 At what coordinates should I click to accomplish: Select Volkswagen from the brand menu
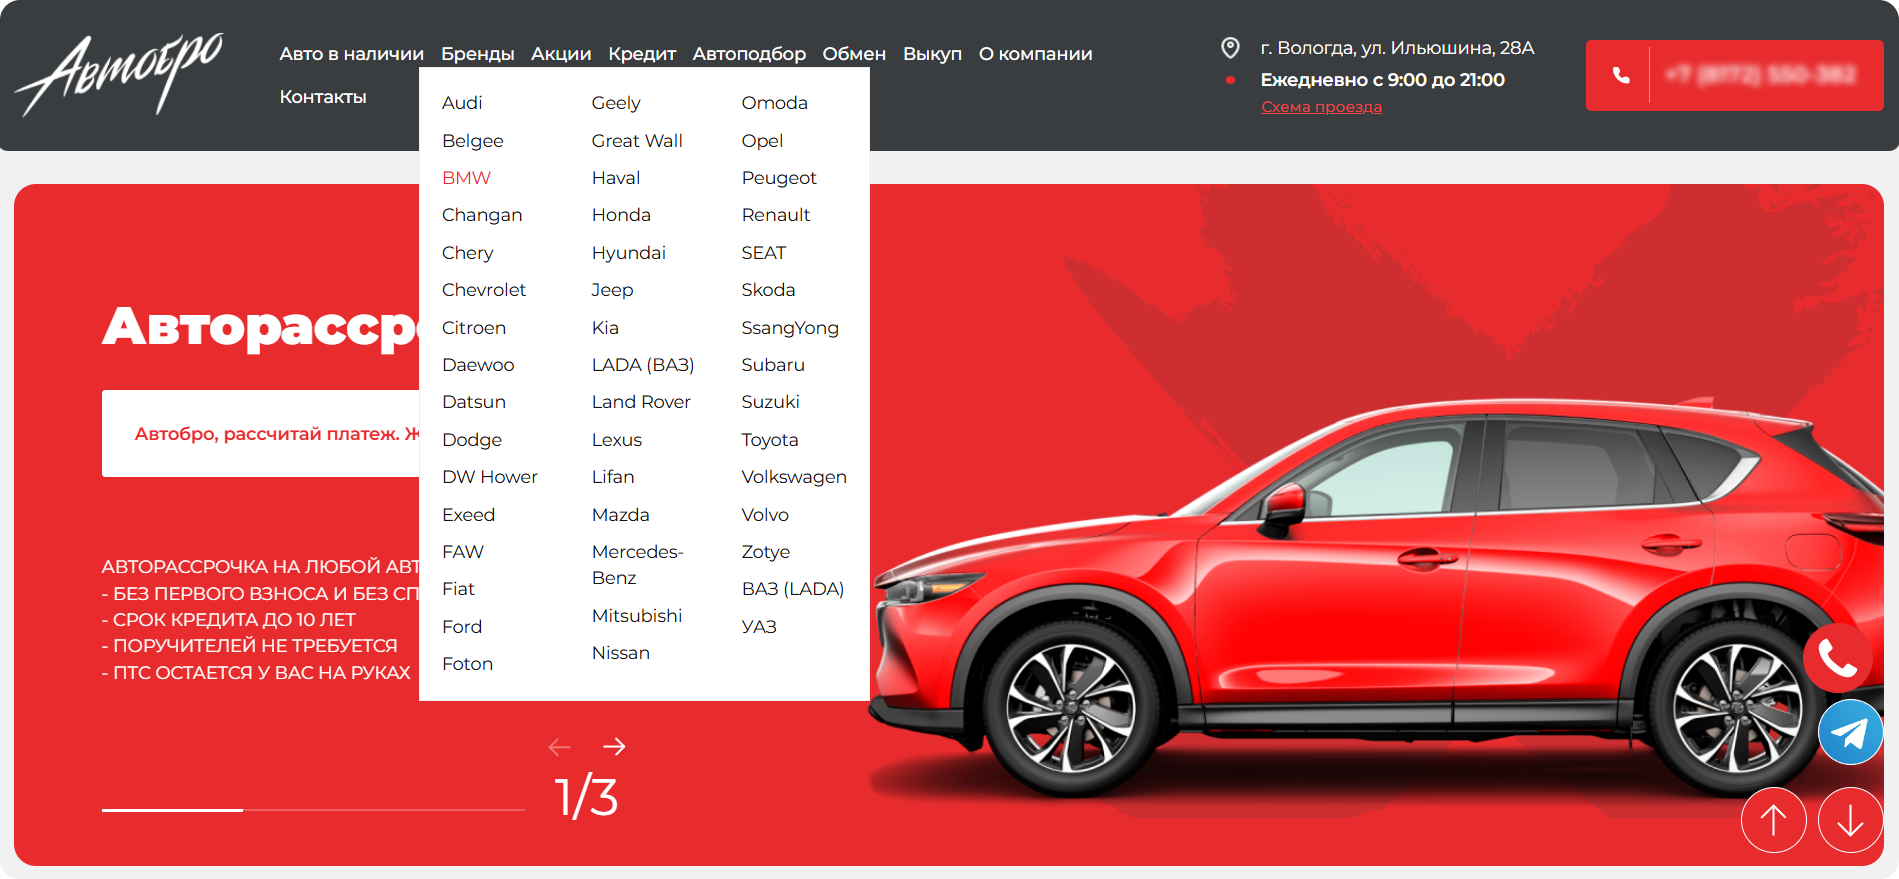pyautogui.click(x=793, y=477)
